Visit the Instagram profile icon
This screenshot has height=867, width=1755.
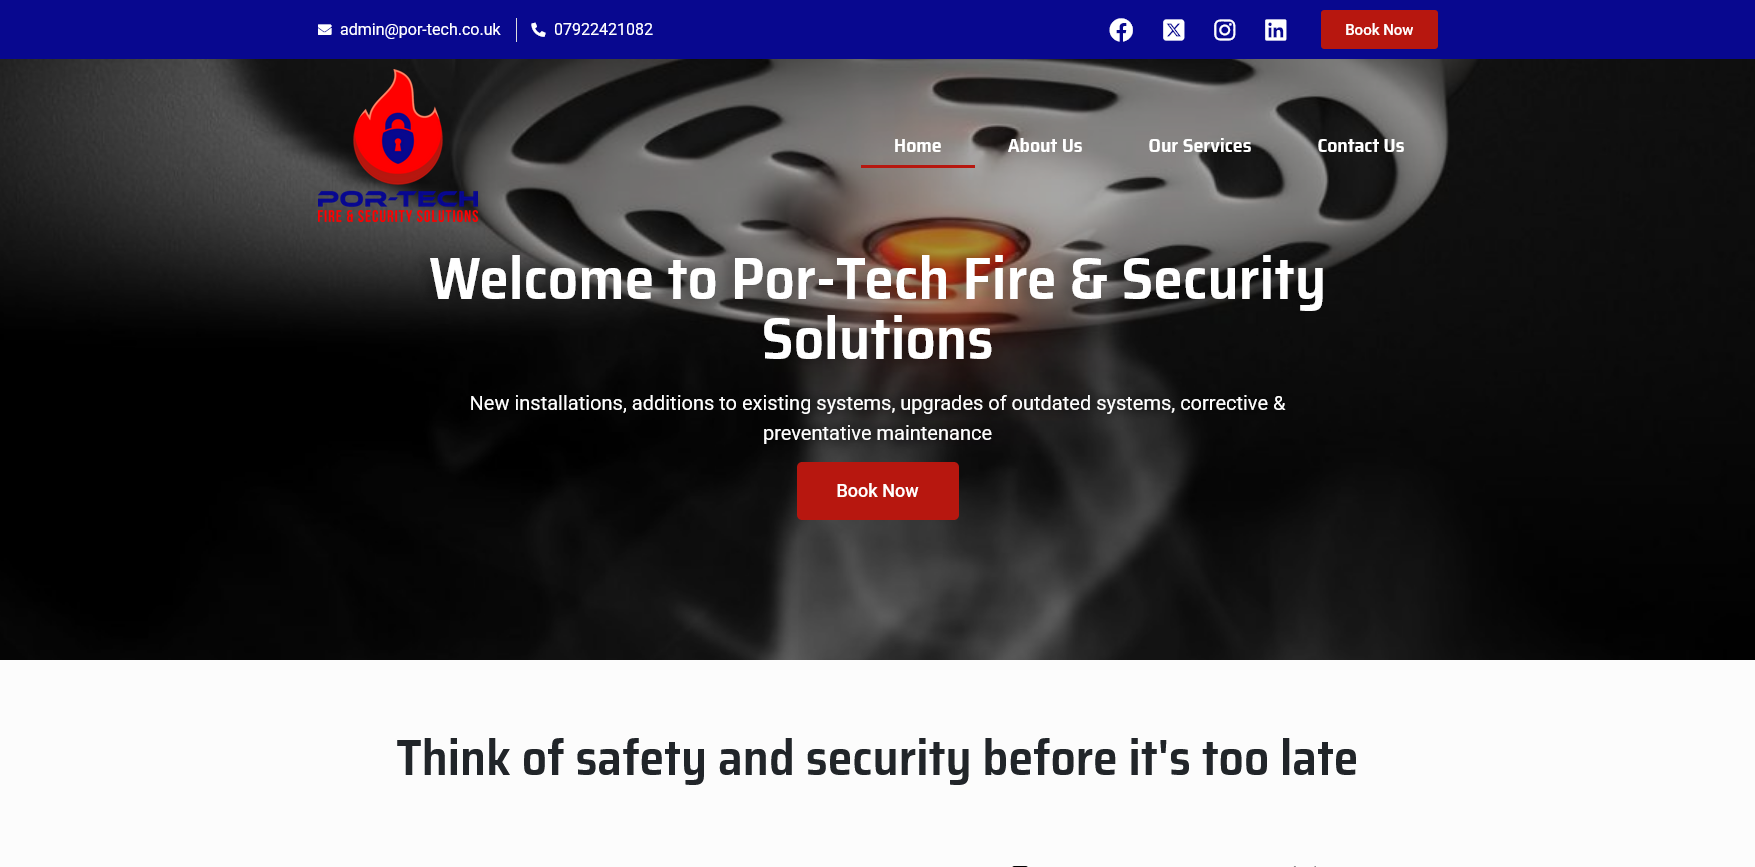(x=1224, y=30)
